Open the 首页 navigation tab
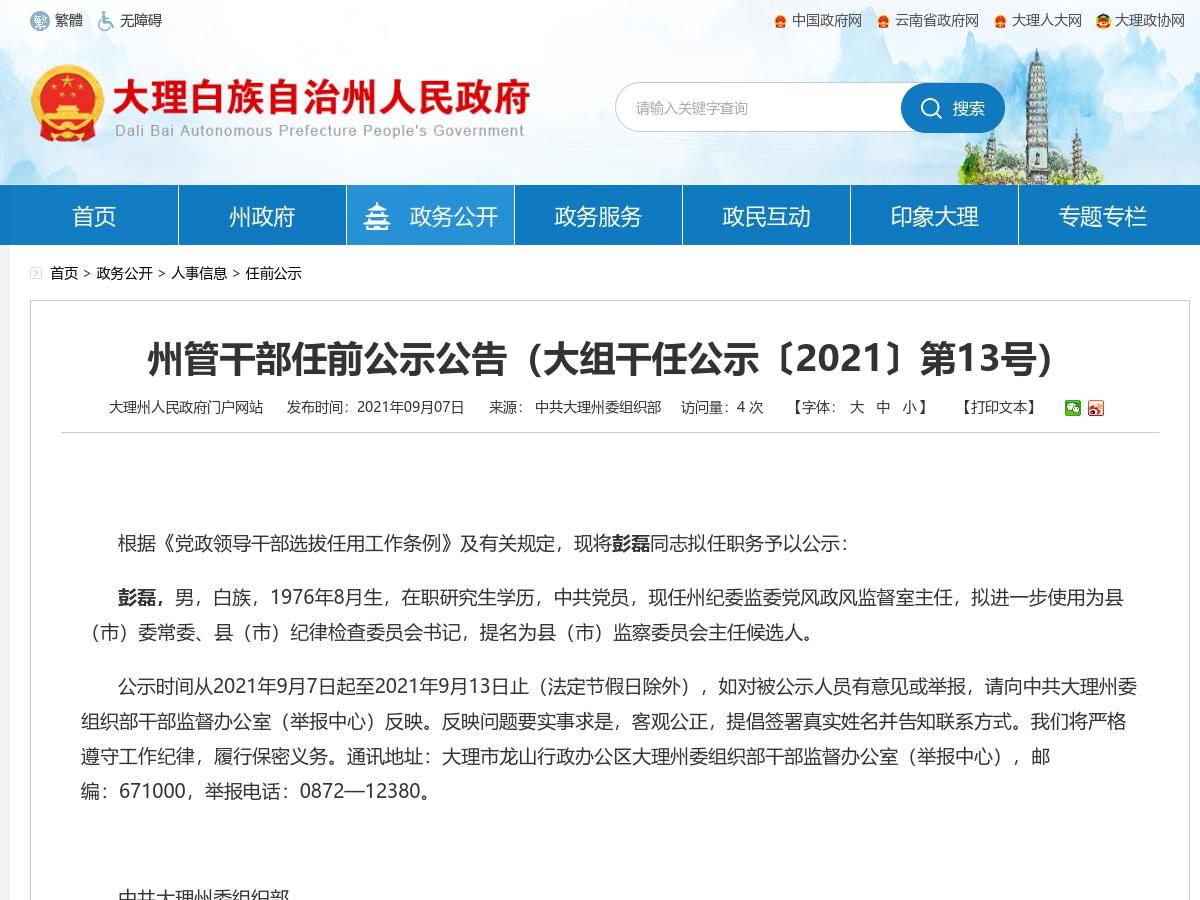Screen dimensions: 1200x900 94,216
